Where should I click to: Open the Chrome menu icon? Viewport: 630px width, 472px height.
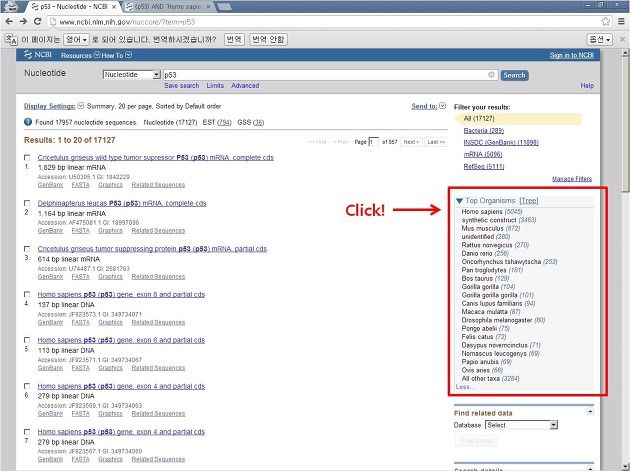pyautogui.click(x=621, y=22)
